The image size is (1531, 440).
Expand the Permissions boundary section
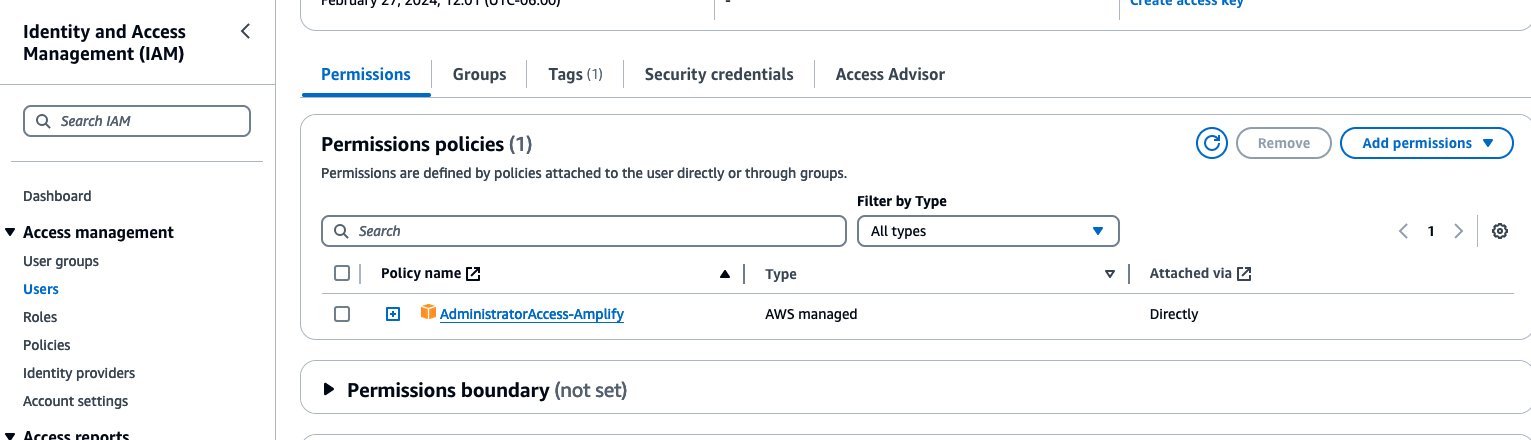(x=329, y=390)
